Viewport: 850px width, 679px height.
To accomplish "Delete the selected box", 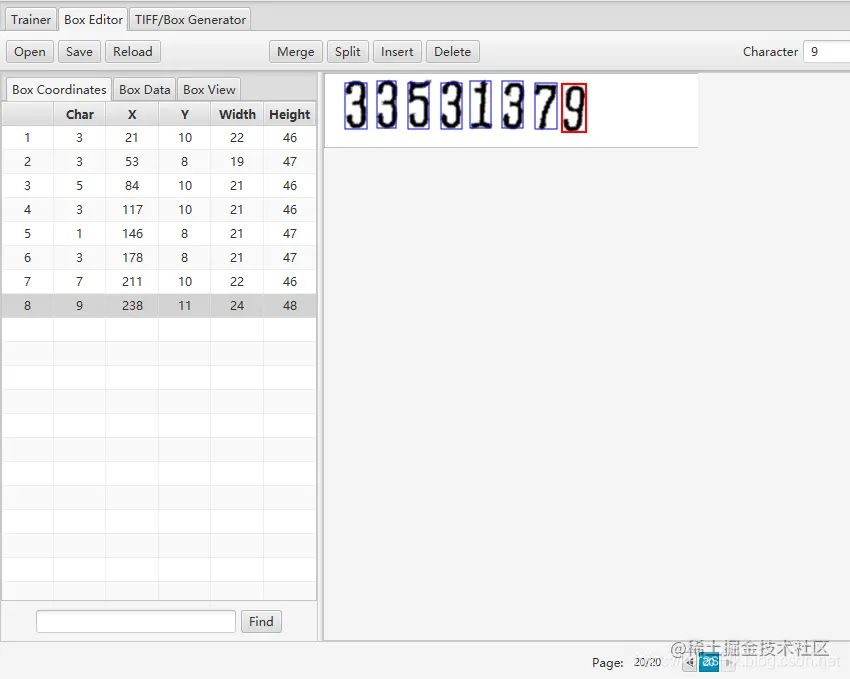I will [453, 51].
